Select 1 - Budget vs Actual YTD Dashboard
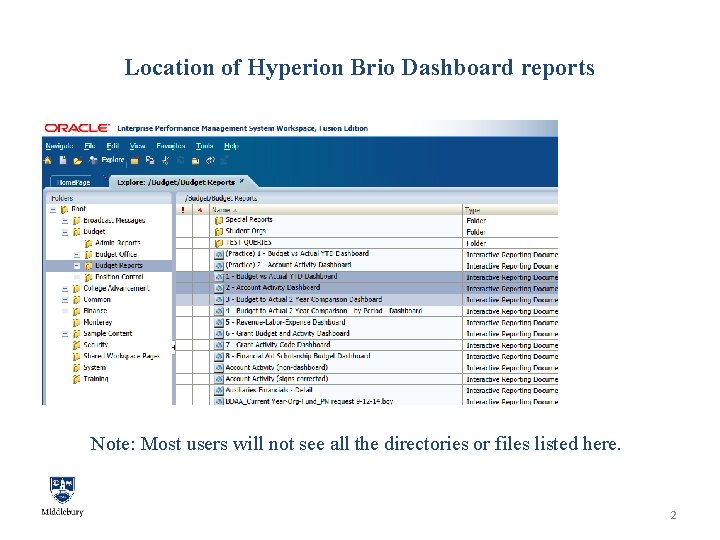 (x=281, y=276)
